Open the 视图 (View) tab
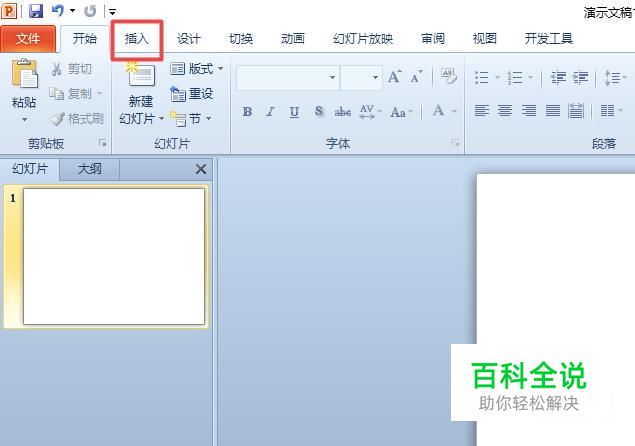635x446 pixels. [485, 39]
